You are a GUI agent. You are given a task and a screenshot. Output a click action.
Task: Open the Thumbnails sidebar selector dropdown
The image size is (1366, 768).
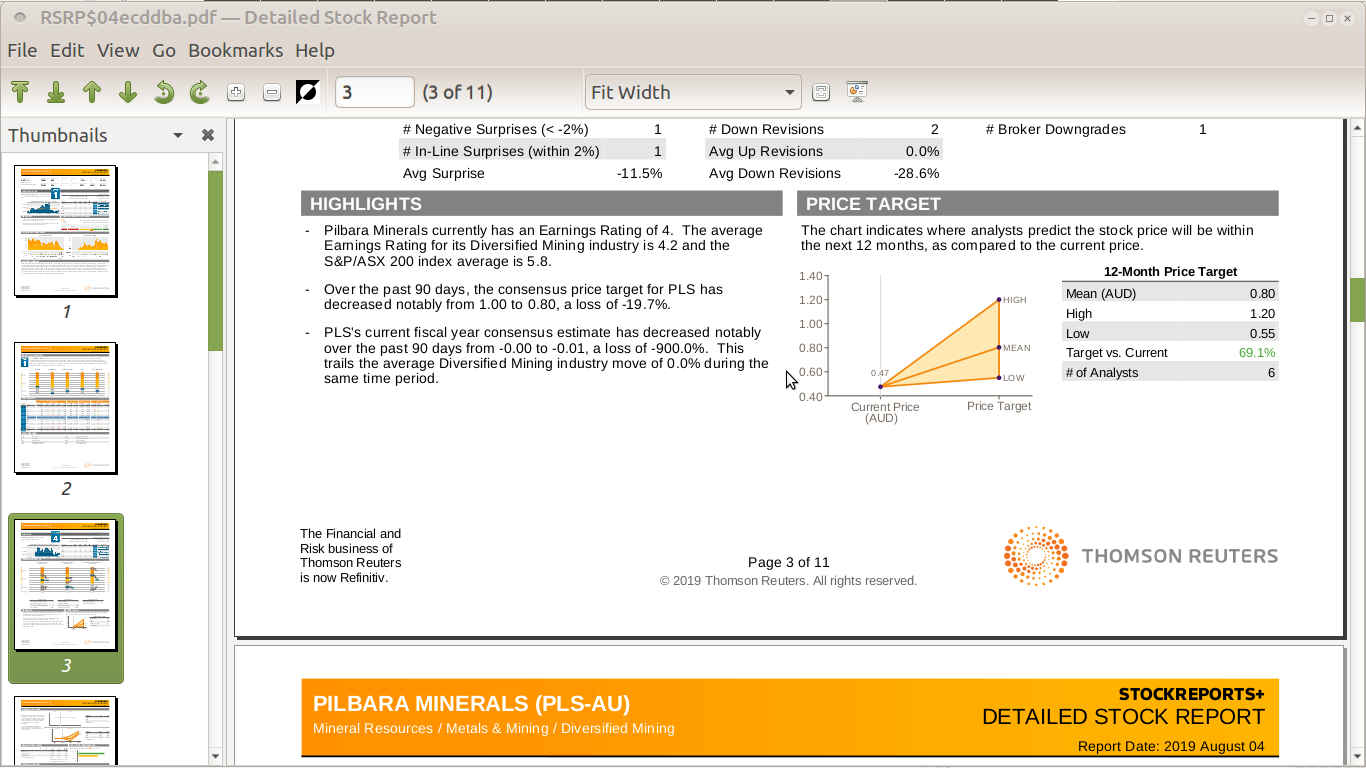(178, 135)
